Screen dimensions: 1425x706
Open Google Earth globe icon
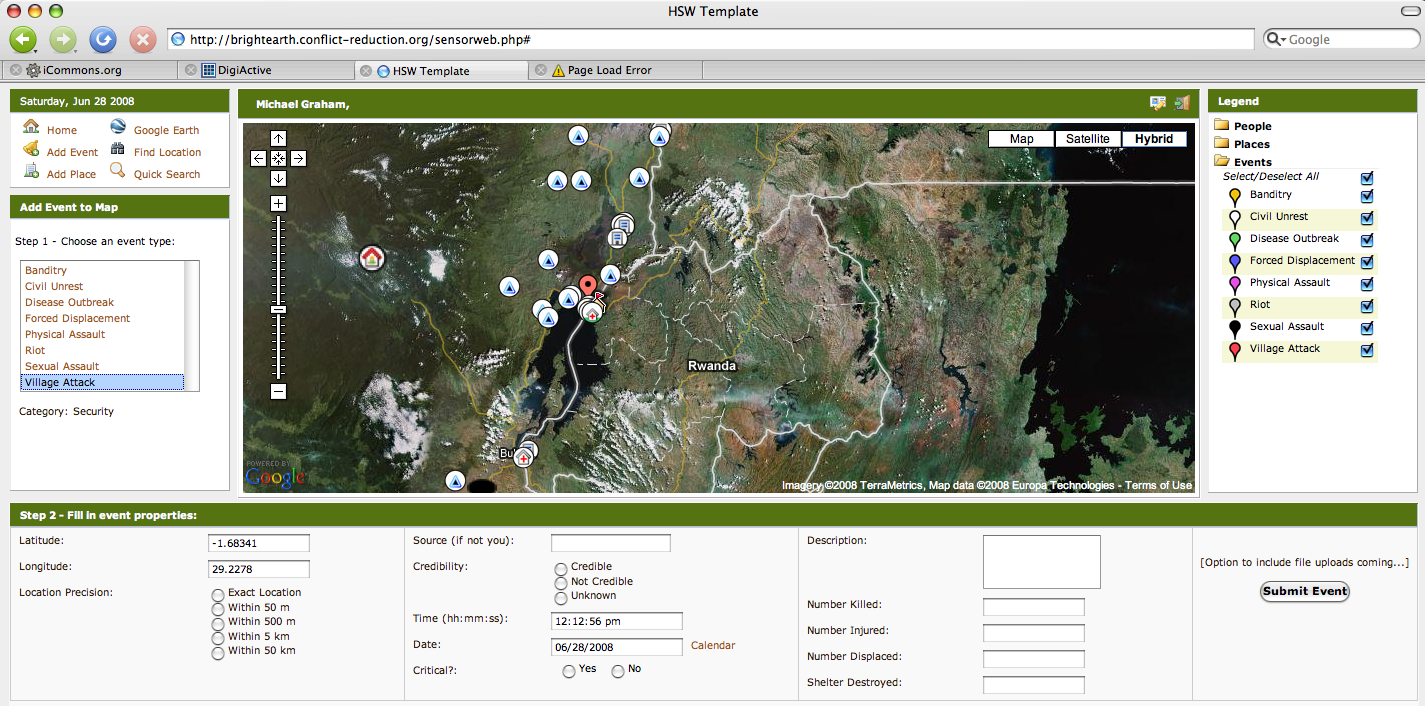click(x=118, y=128)
